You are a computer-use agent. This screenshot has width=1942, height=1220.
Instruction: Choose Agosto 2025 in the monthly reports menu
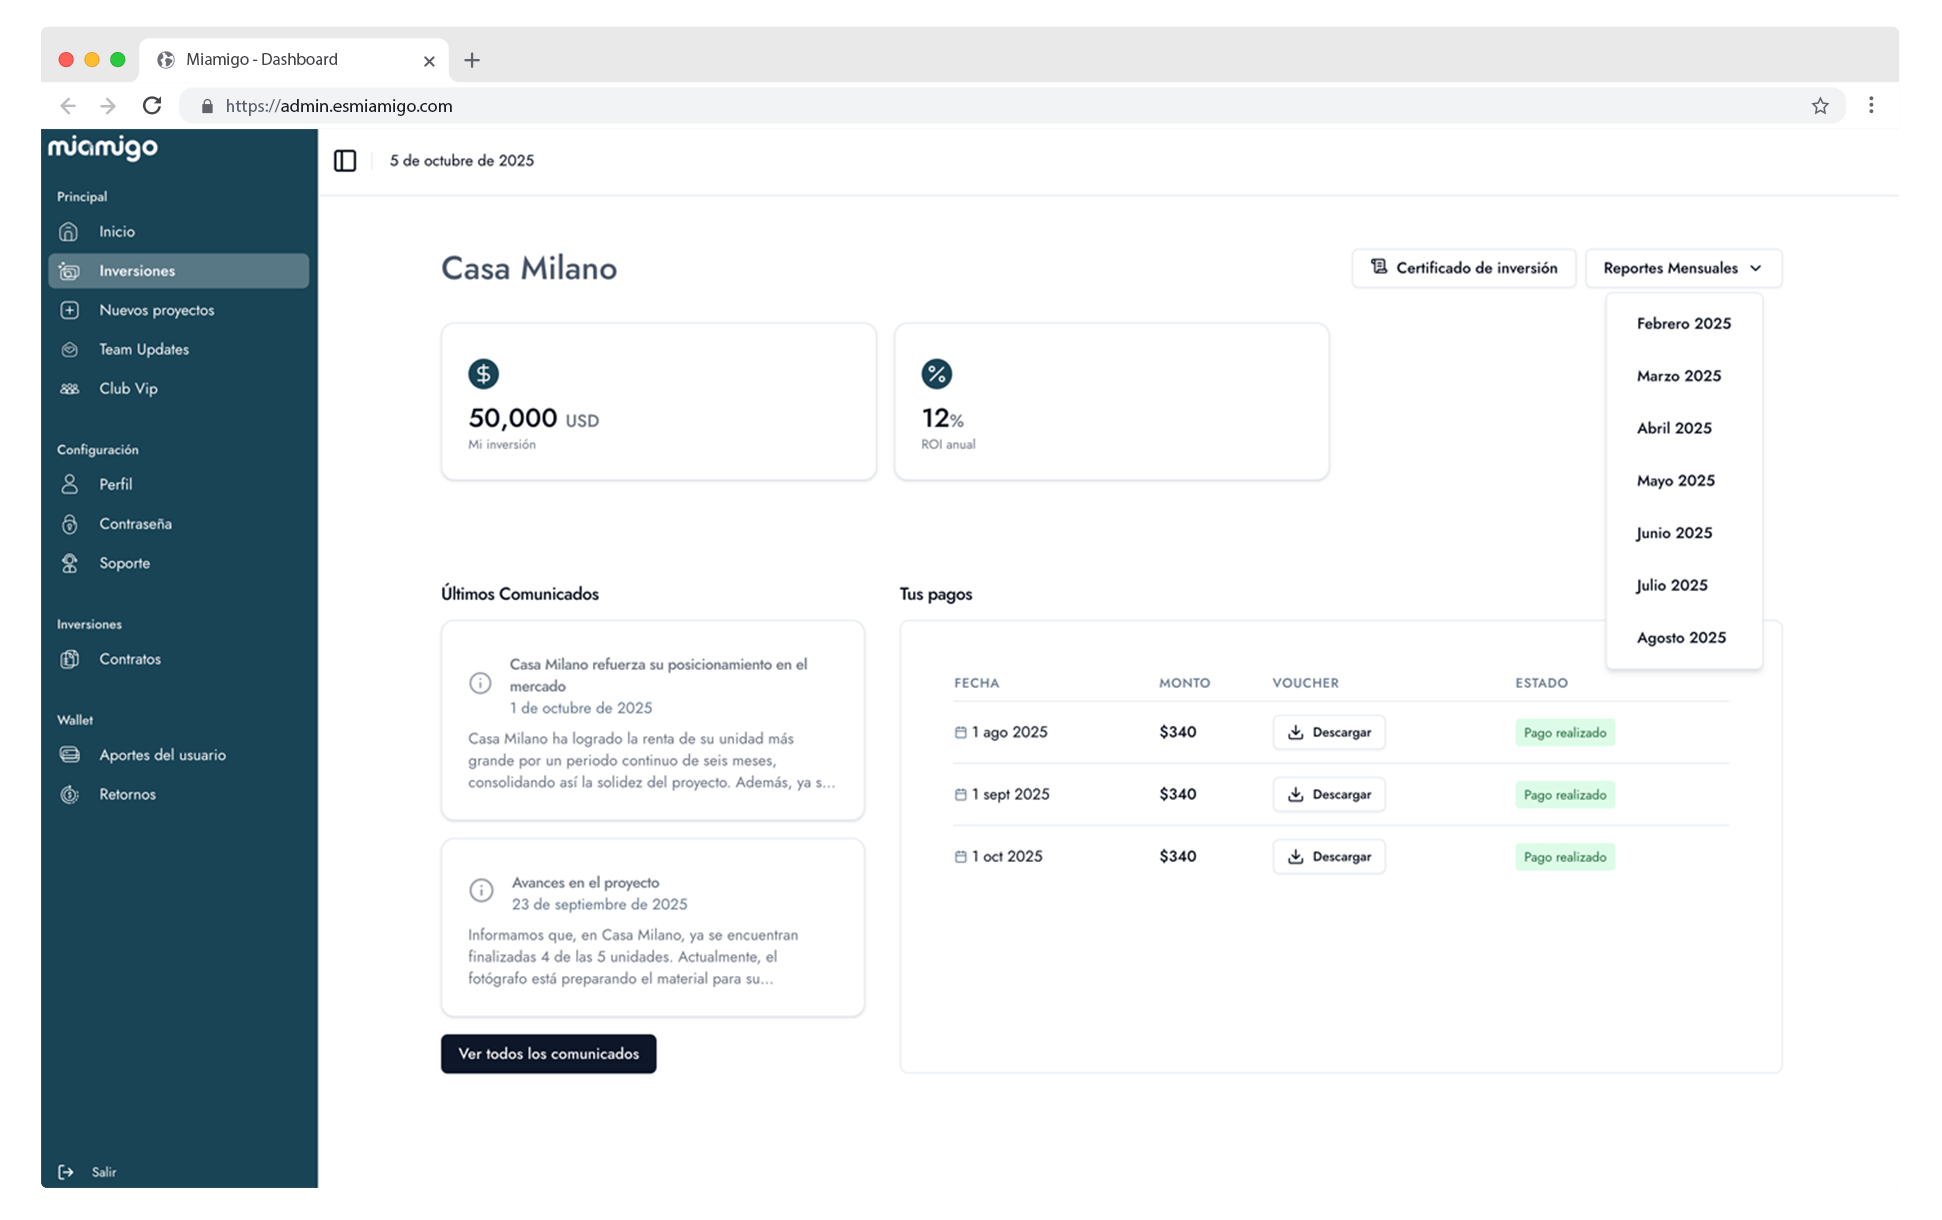(x=1681, y=637)
